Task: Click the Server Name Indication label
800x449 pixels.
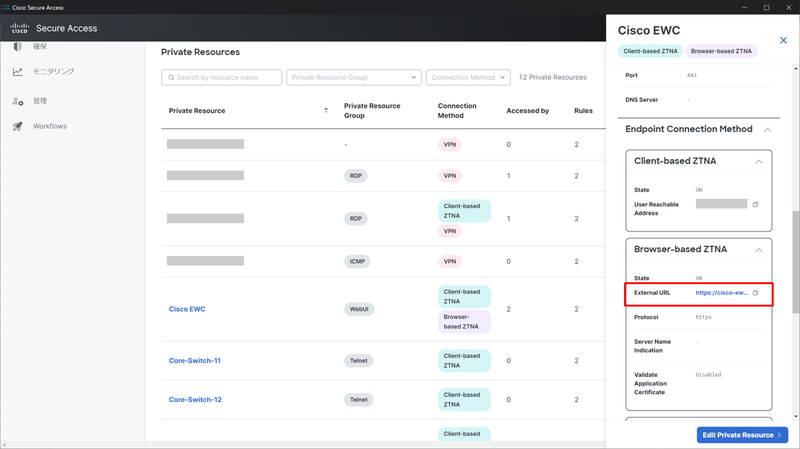Action: coord(653,346)
